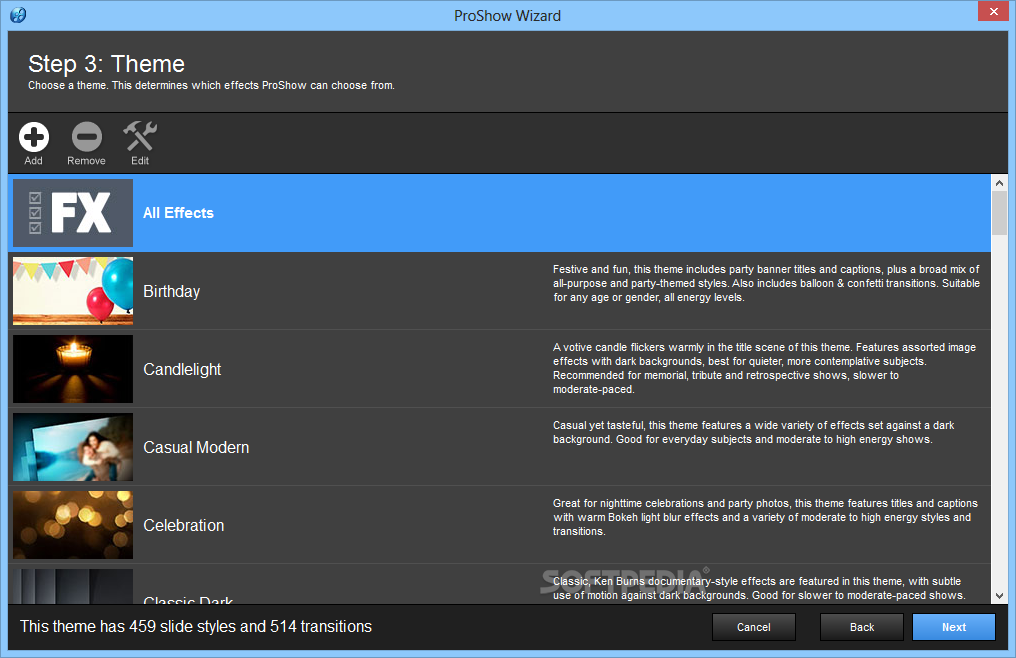Image resolution: width=1016 pixels, height=658 pixels.
Task: Open the Edit theme tools icon
Action: [x=140, y=136]
